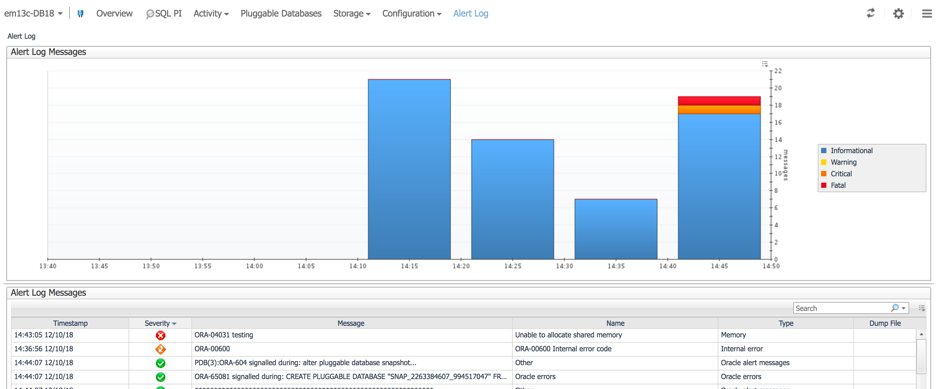This screenshot has height=389, width=939.
Task: Open the Pluggable Databases tab
Action: (281, 13)
